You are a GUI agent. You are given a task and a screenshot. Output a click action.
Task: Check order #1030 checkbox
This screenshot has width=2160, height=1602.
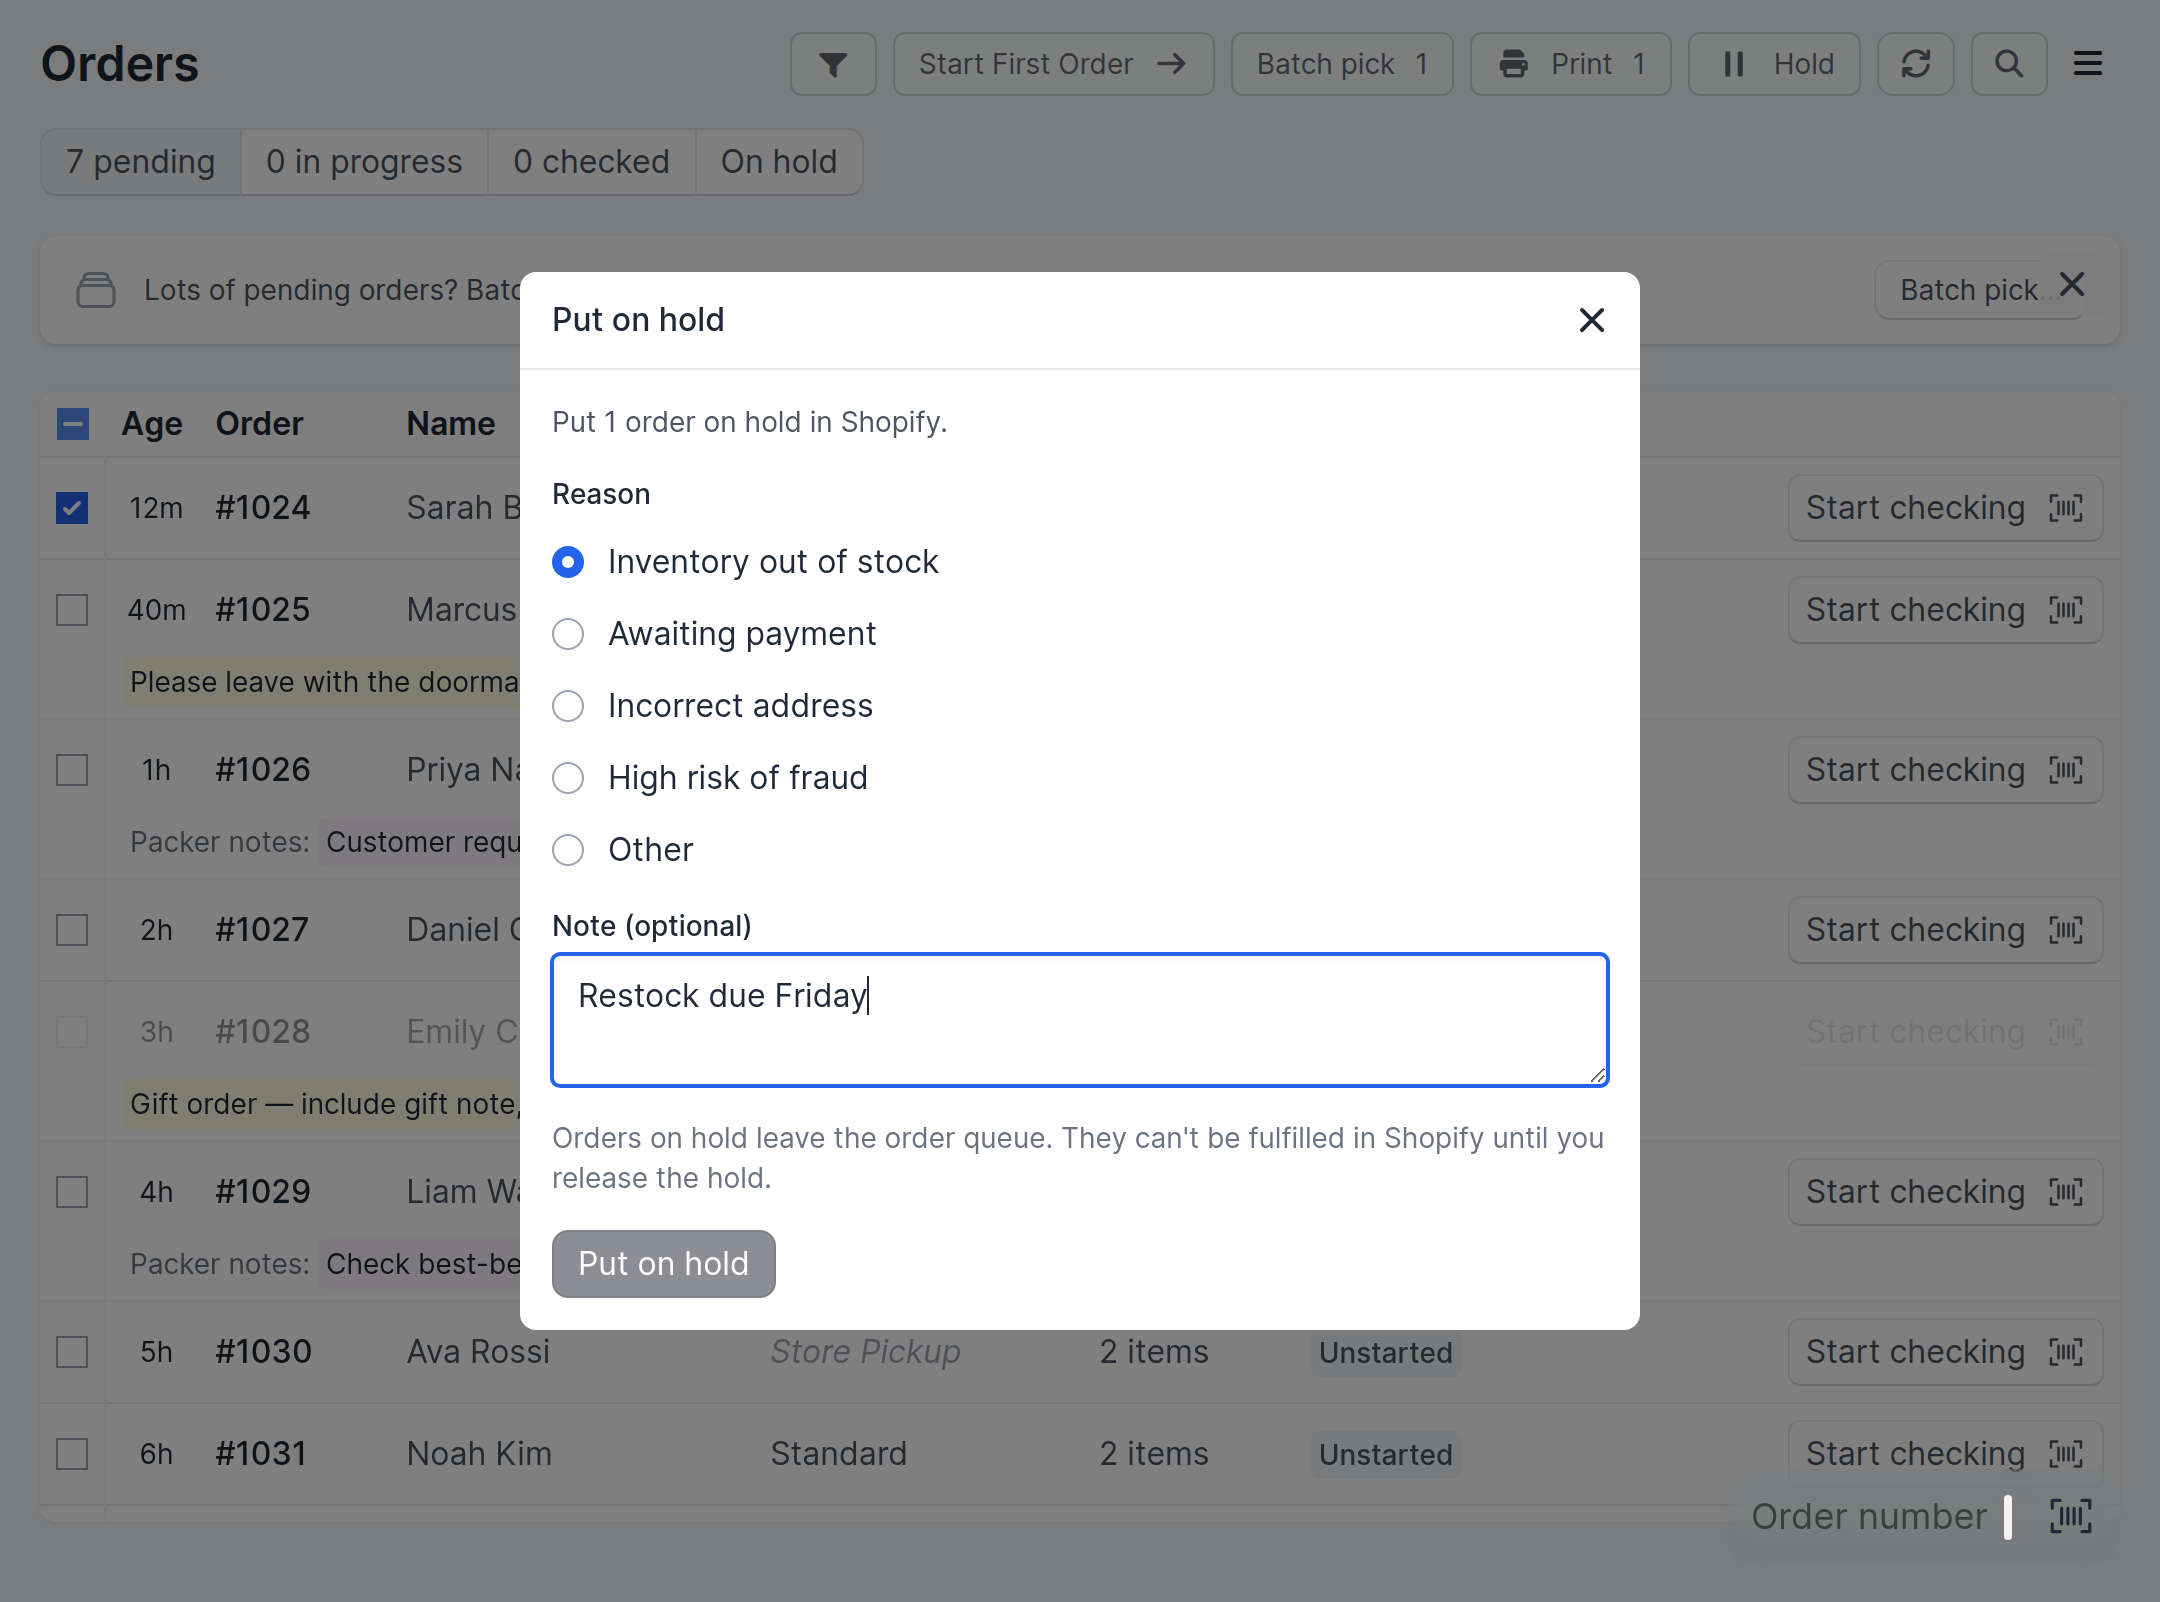point(72,1352)
